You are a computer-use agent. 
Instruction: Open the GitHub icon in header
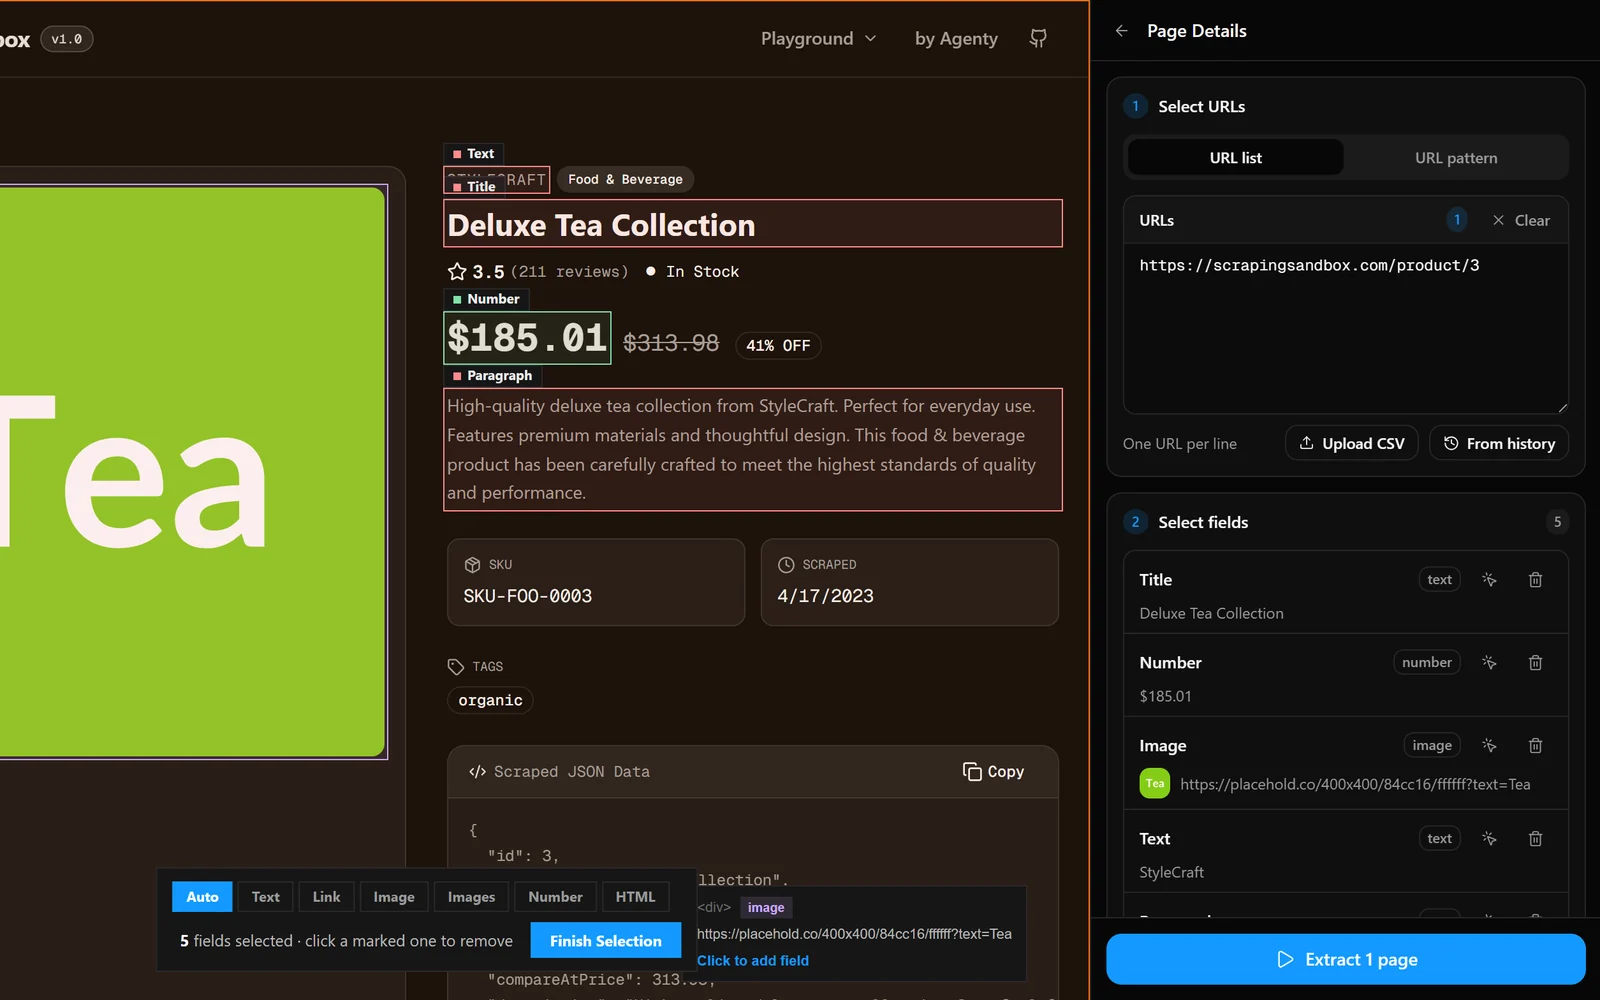coord(1038,38)
